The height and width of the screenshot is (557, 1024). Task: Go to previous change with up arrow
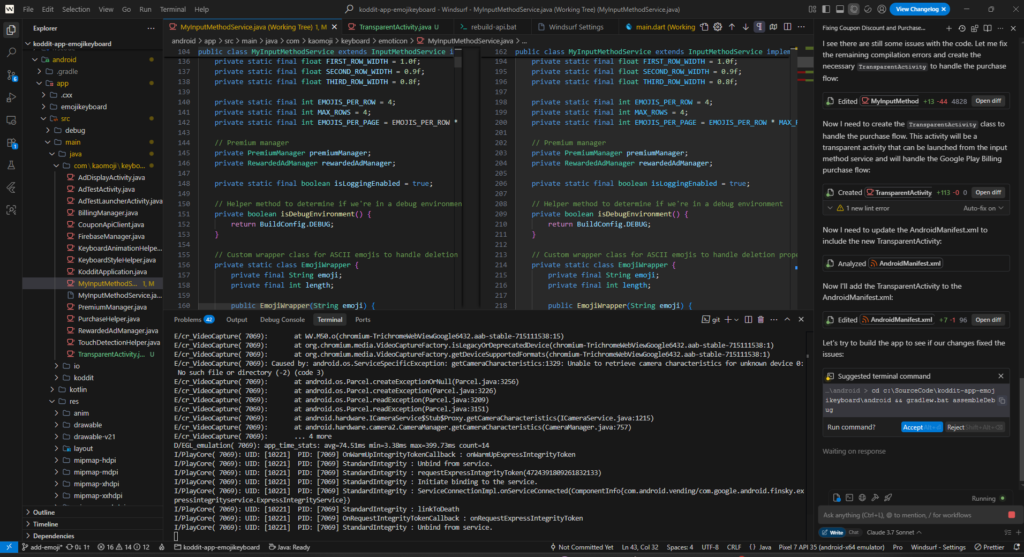731,27
